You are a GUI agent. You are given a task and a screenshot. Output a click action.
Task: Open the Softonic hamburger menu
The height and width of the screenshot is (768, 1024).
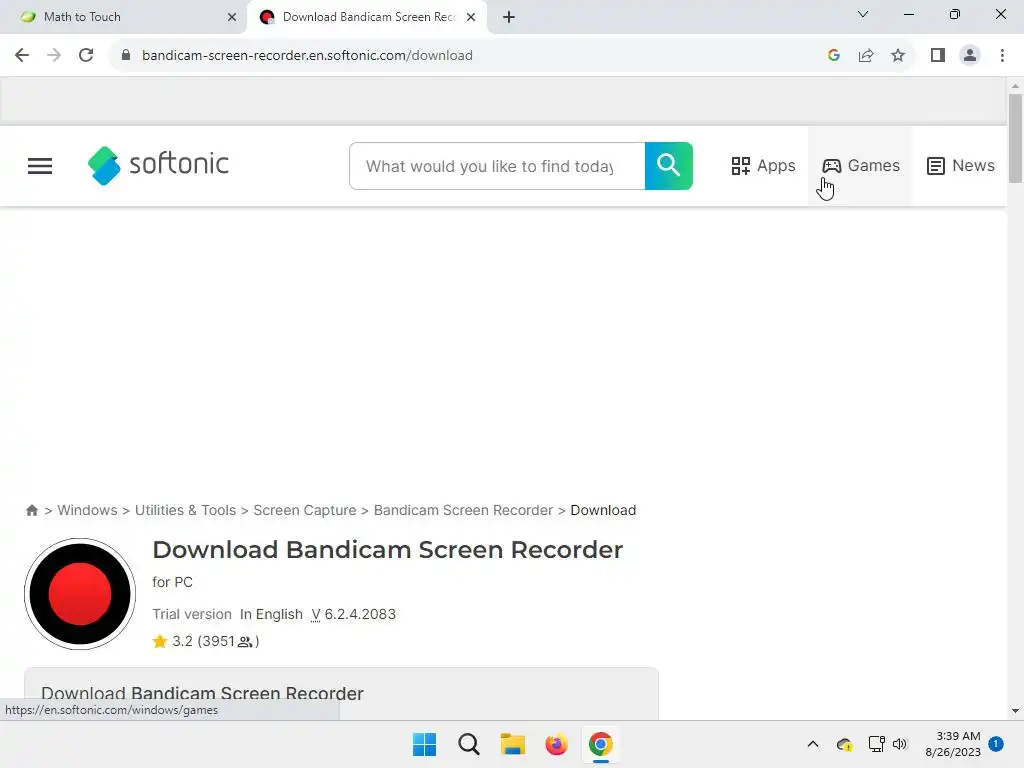pyautogui.click(x=40, y=166)
